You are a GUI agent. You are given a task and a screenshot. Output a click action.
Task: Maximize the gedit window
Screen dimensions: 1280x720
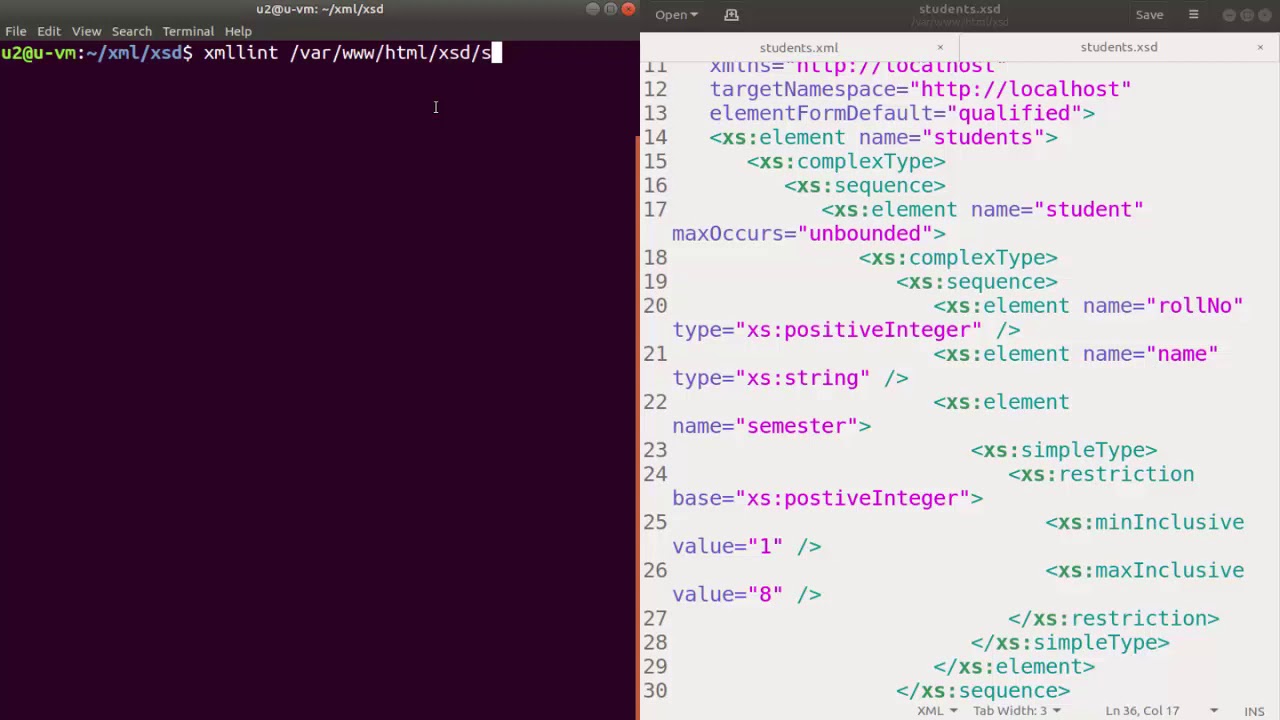click(x=1248, y=15)
